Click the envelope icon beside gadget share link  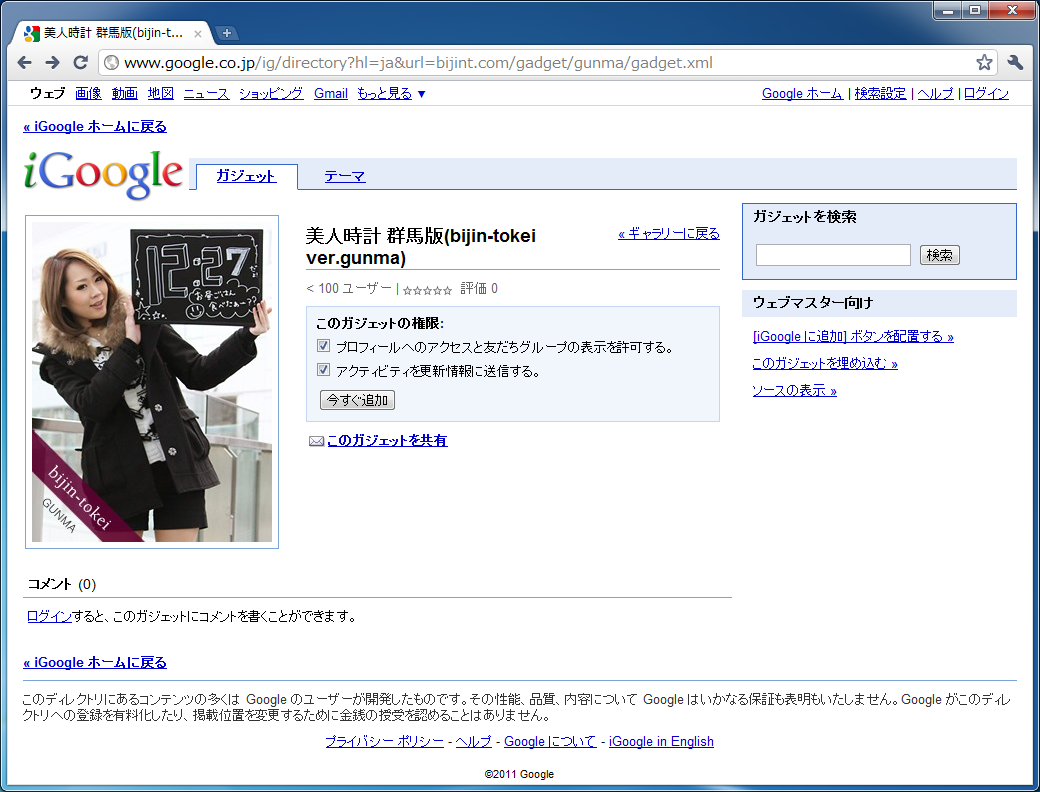316,441
